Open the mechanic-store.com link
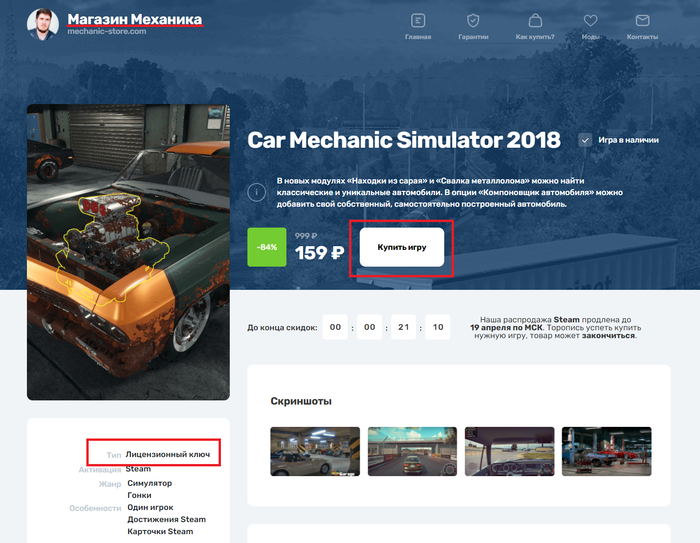 coord(107,31)
